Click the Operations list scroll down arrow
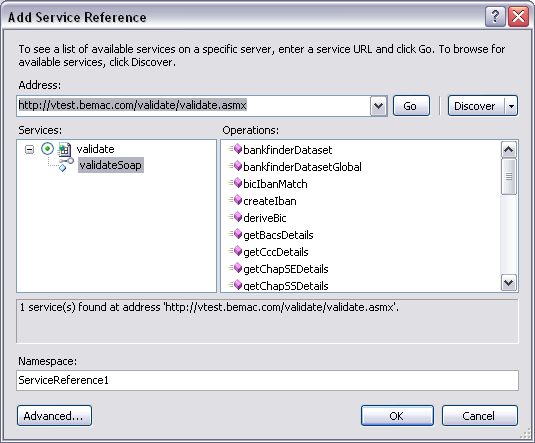Image resolution: width=535 pixels, height=443 pixels. (x=509, y=283)
